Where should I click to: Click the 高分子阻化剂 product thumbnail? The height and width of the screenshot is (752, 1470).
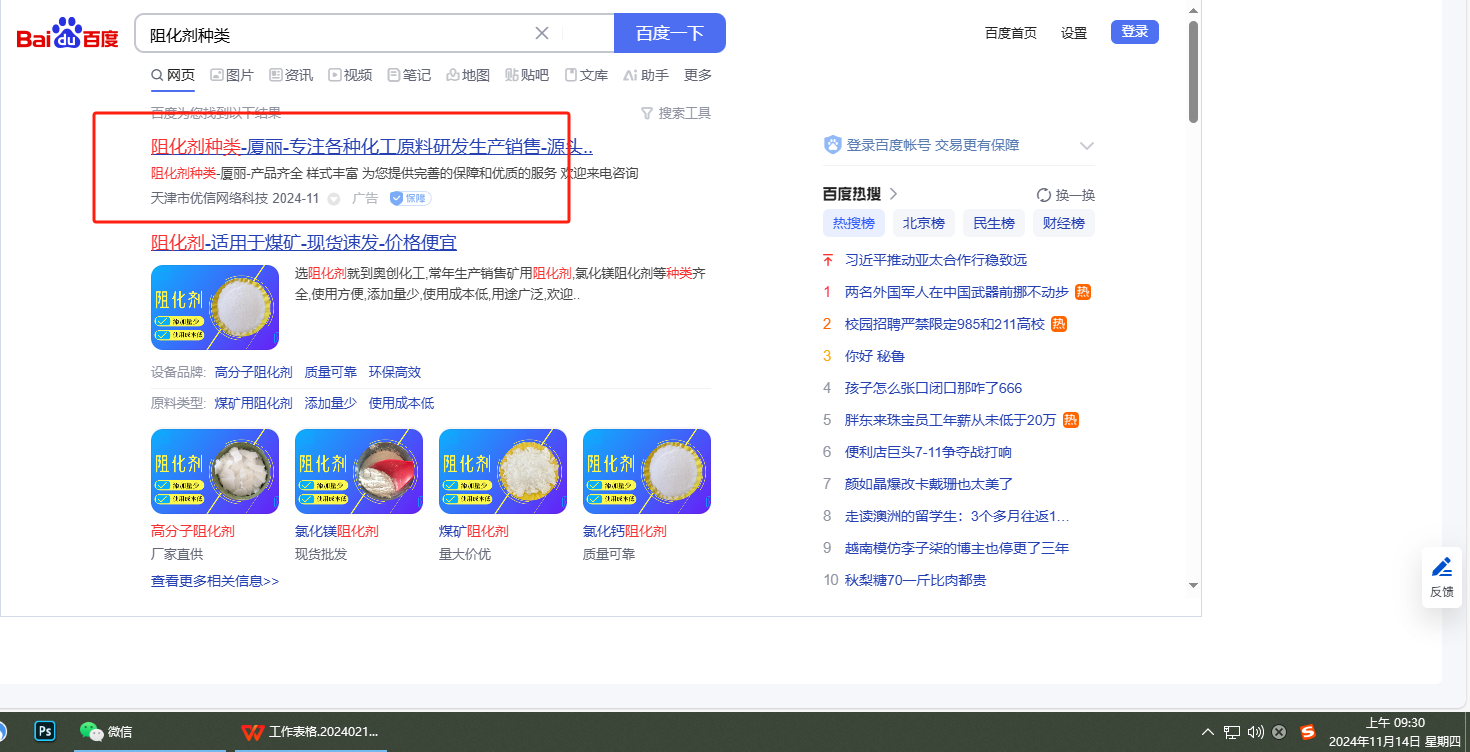215,472
